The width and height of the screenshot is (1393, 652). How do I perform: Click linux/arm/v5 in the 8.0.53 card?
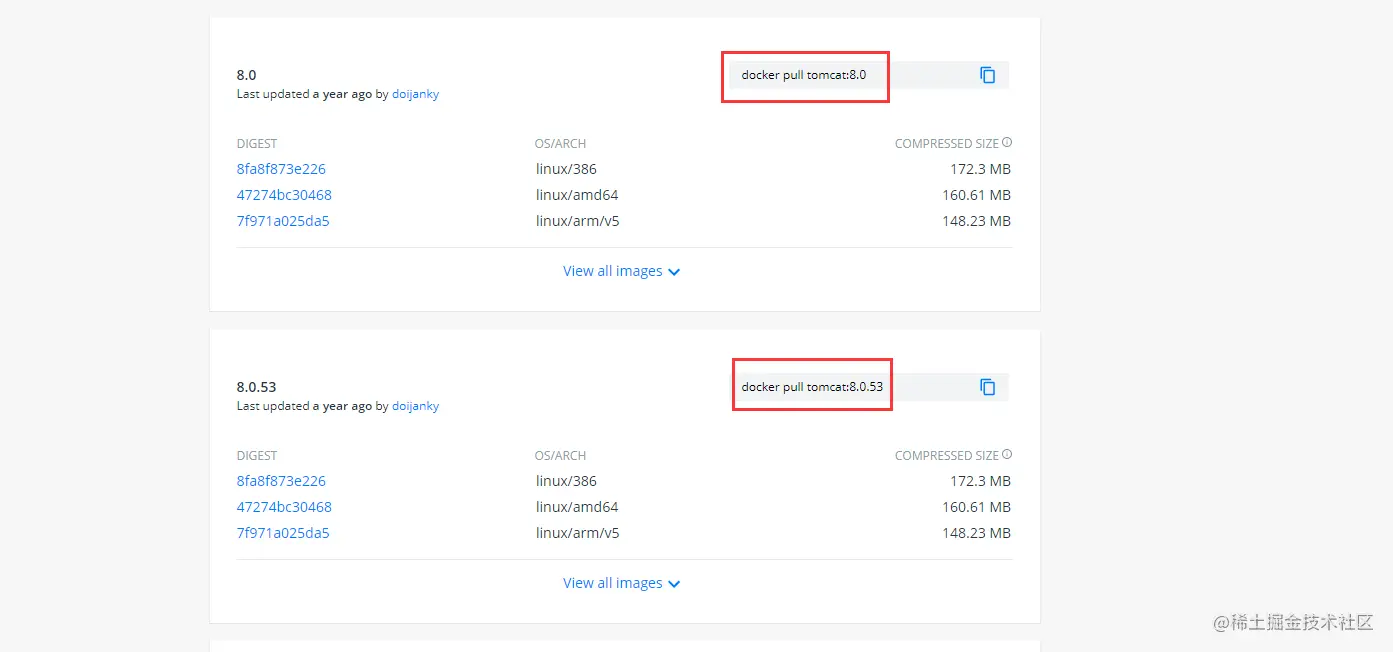pos(577,533)
